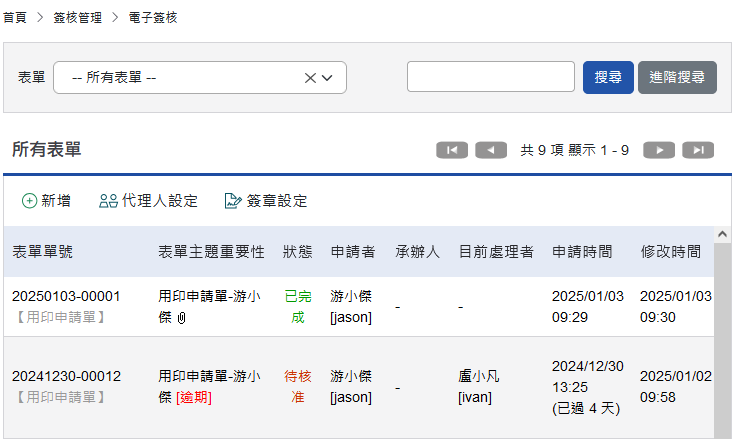This screenshot has width=735, height=439.
Task: Click the red [逾期] overdue tag
Action: [x=194, y=398]
